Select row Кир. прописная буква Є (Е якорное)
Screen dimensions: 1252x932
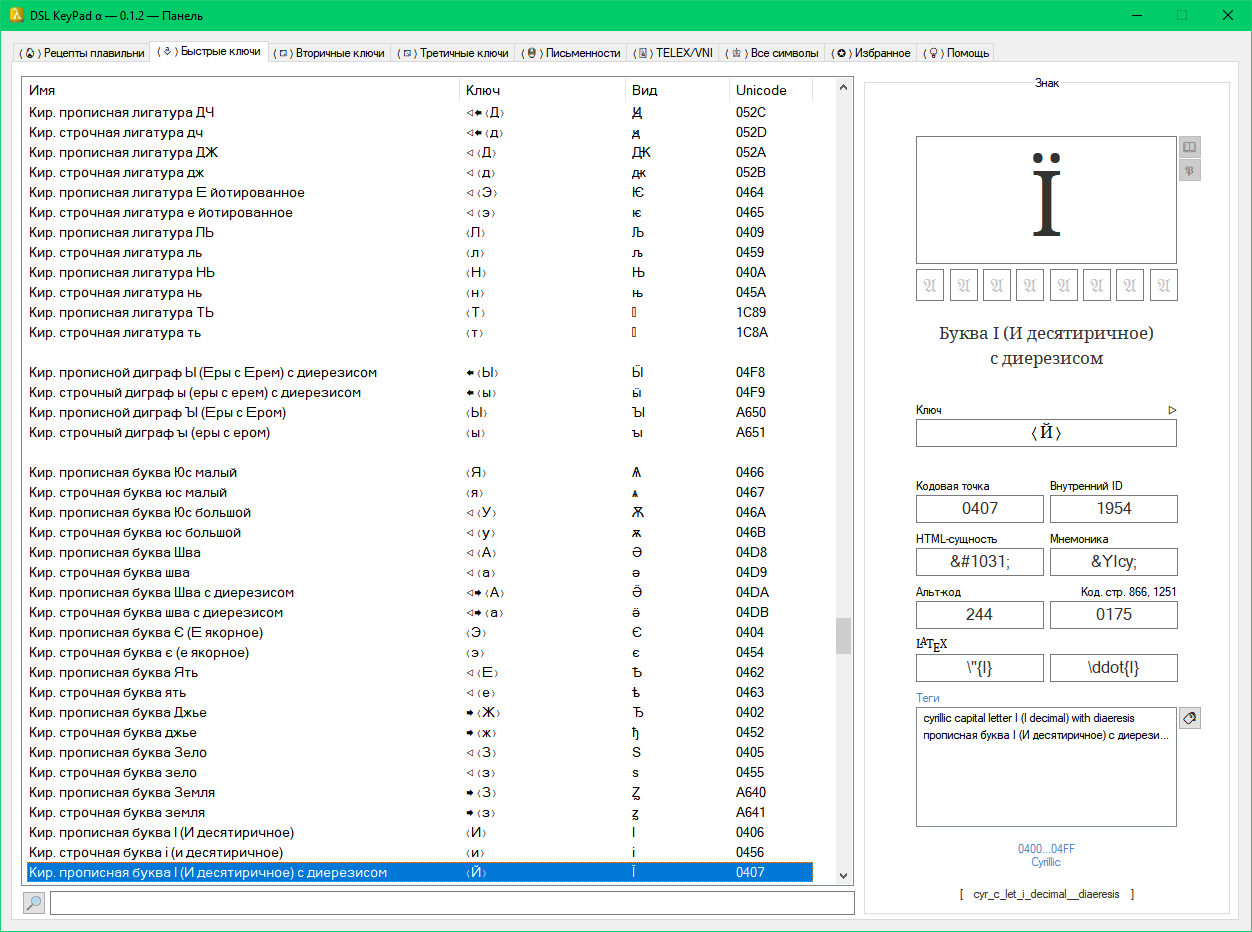coord(419,632)
